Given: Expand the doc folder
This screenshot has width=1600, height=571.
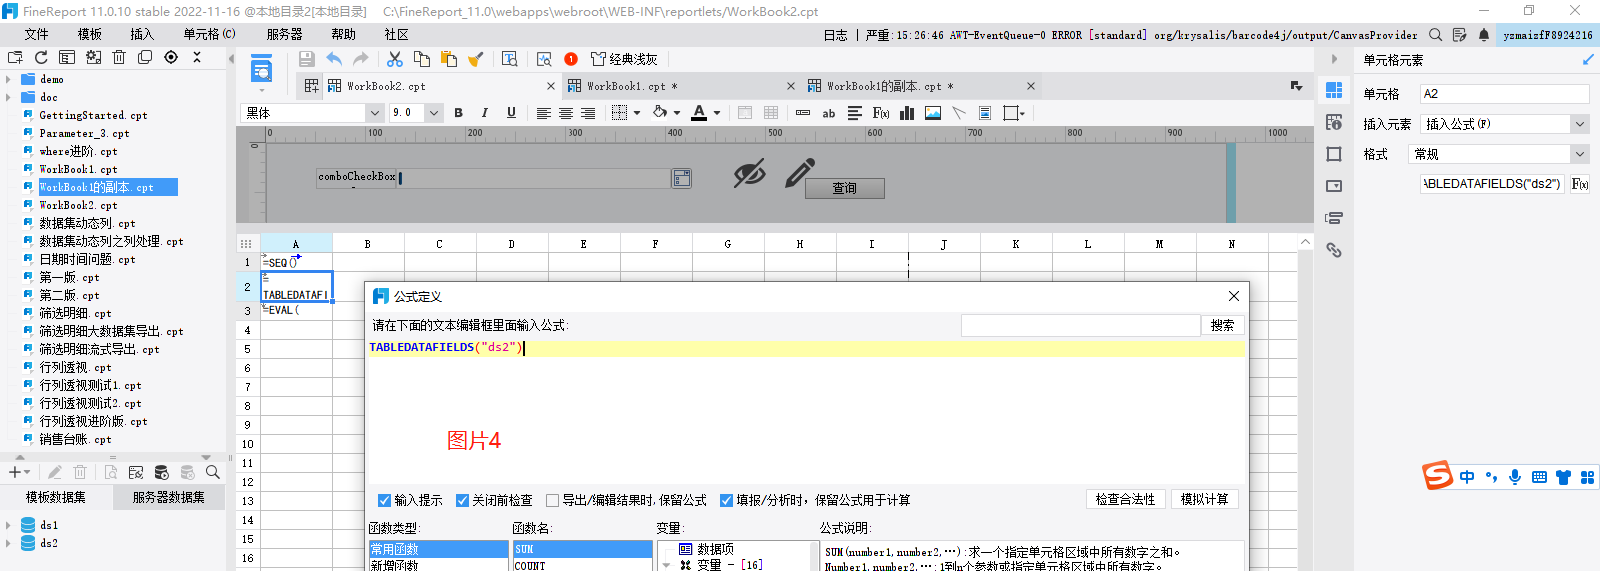Looking at the screenshot, I should click(x=9, y=97).
